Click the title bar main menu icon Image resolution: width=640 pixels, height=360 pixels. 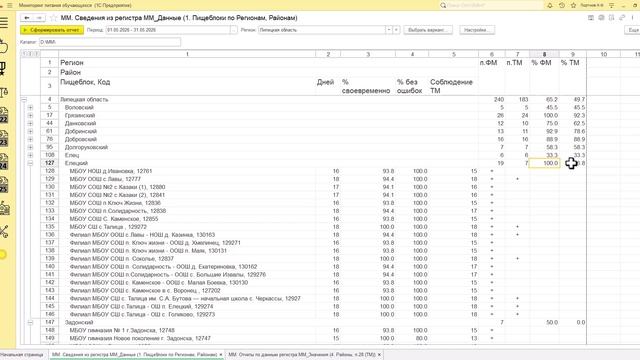point(10,5)
